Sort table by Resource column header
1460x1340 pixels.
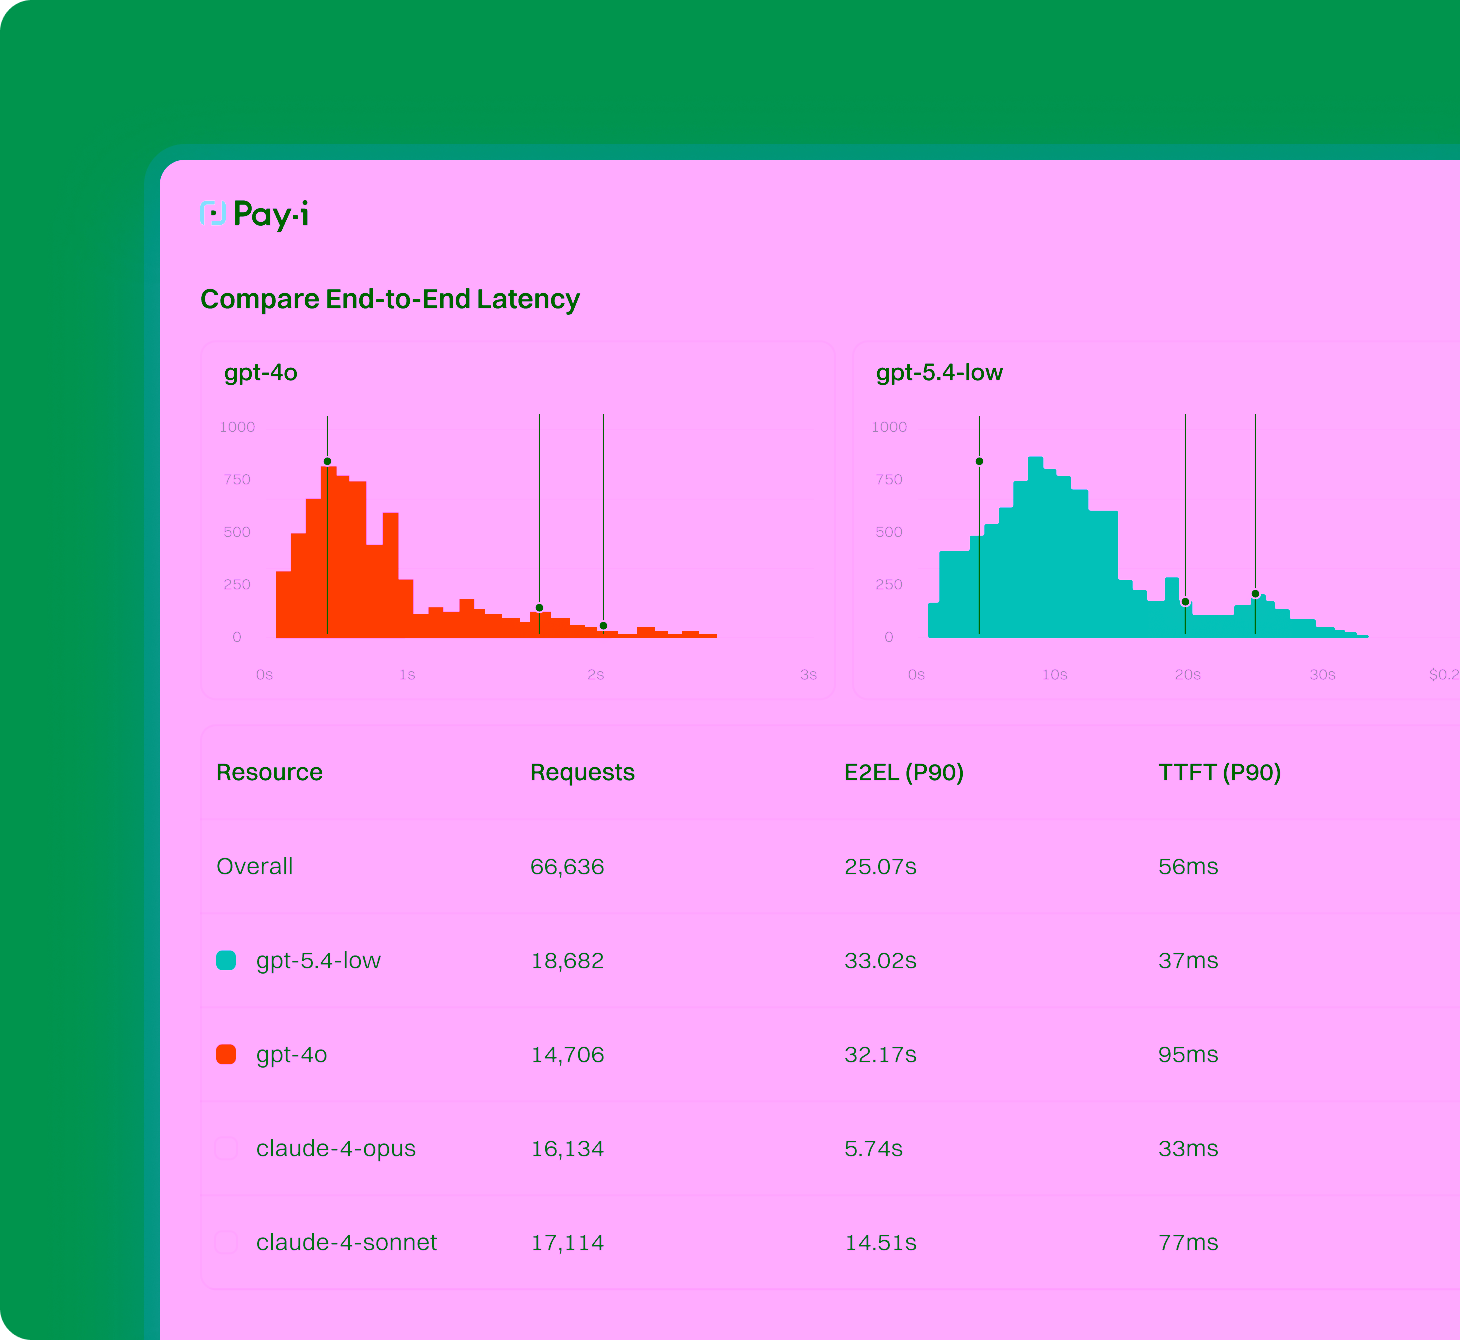point(269,772)
